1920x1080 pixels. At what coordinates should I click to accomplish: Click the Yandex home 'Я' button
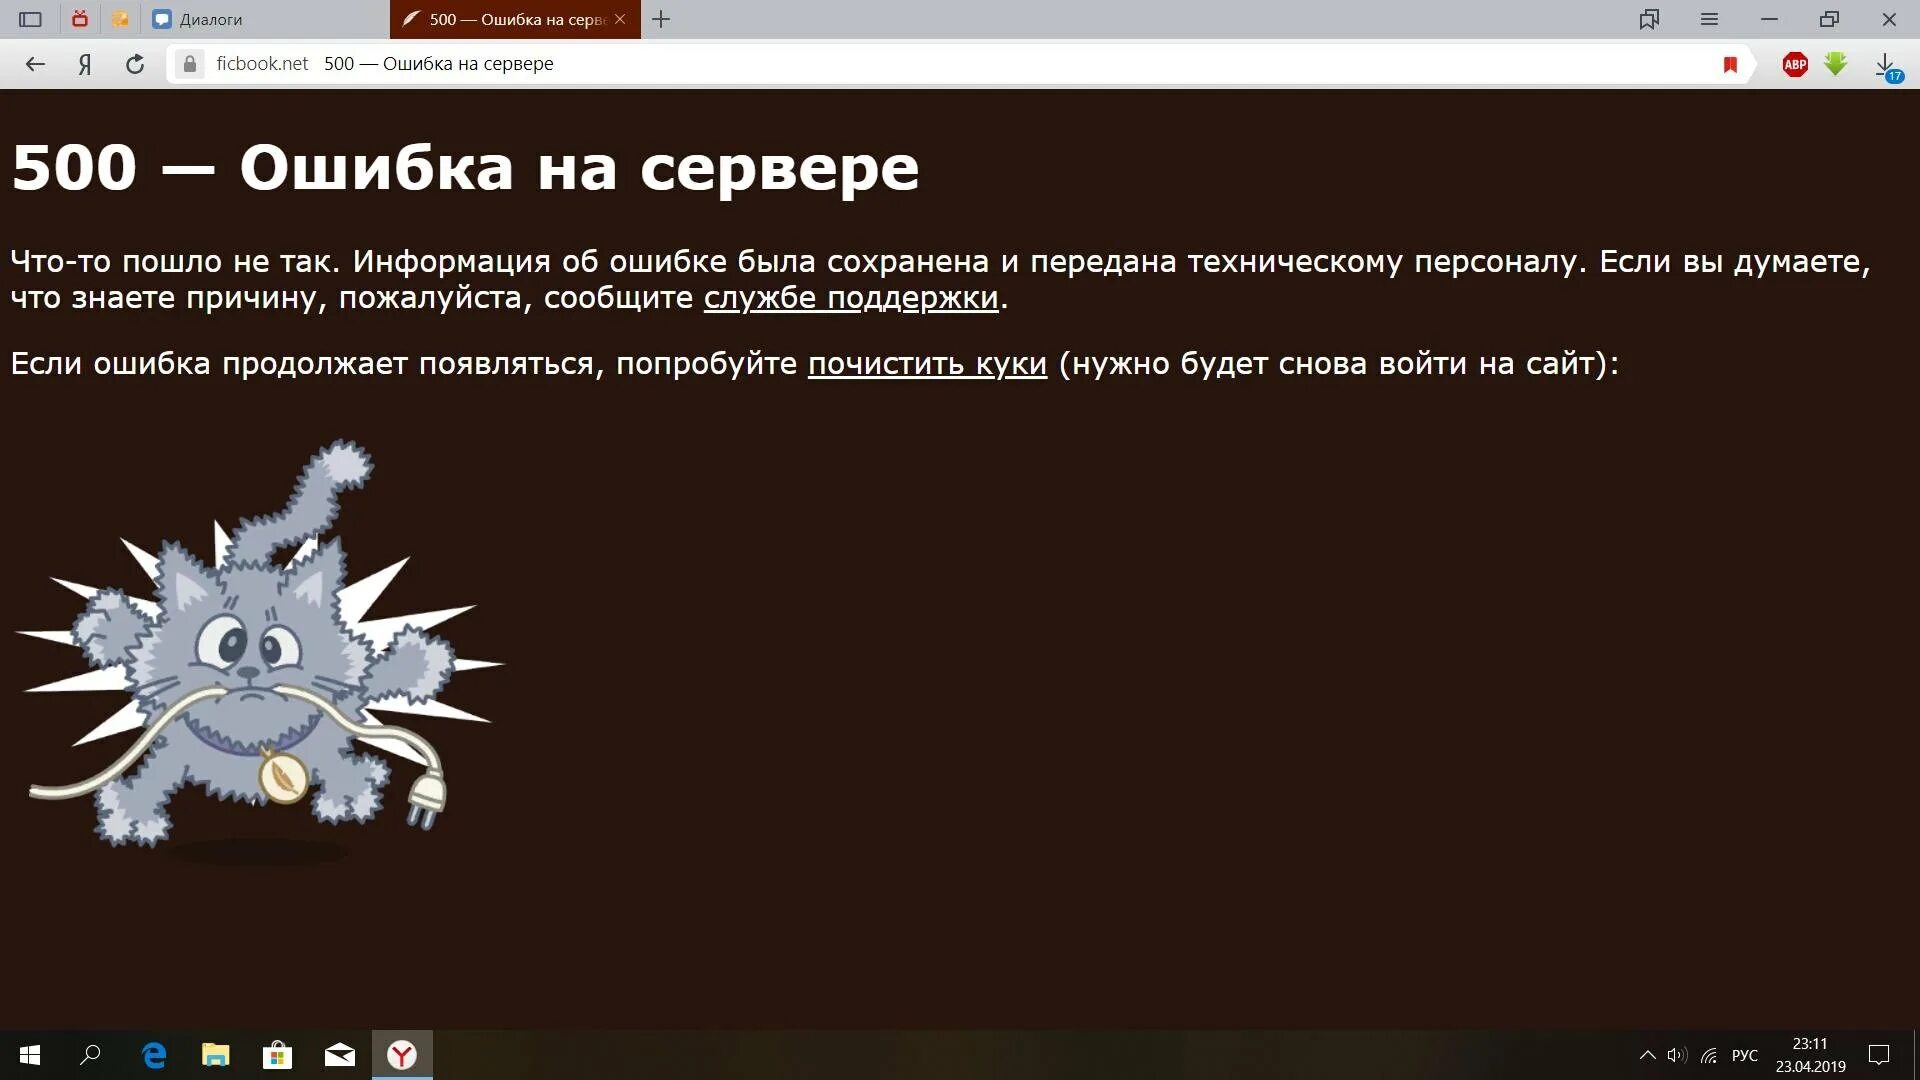[85, 64]
